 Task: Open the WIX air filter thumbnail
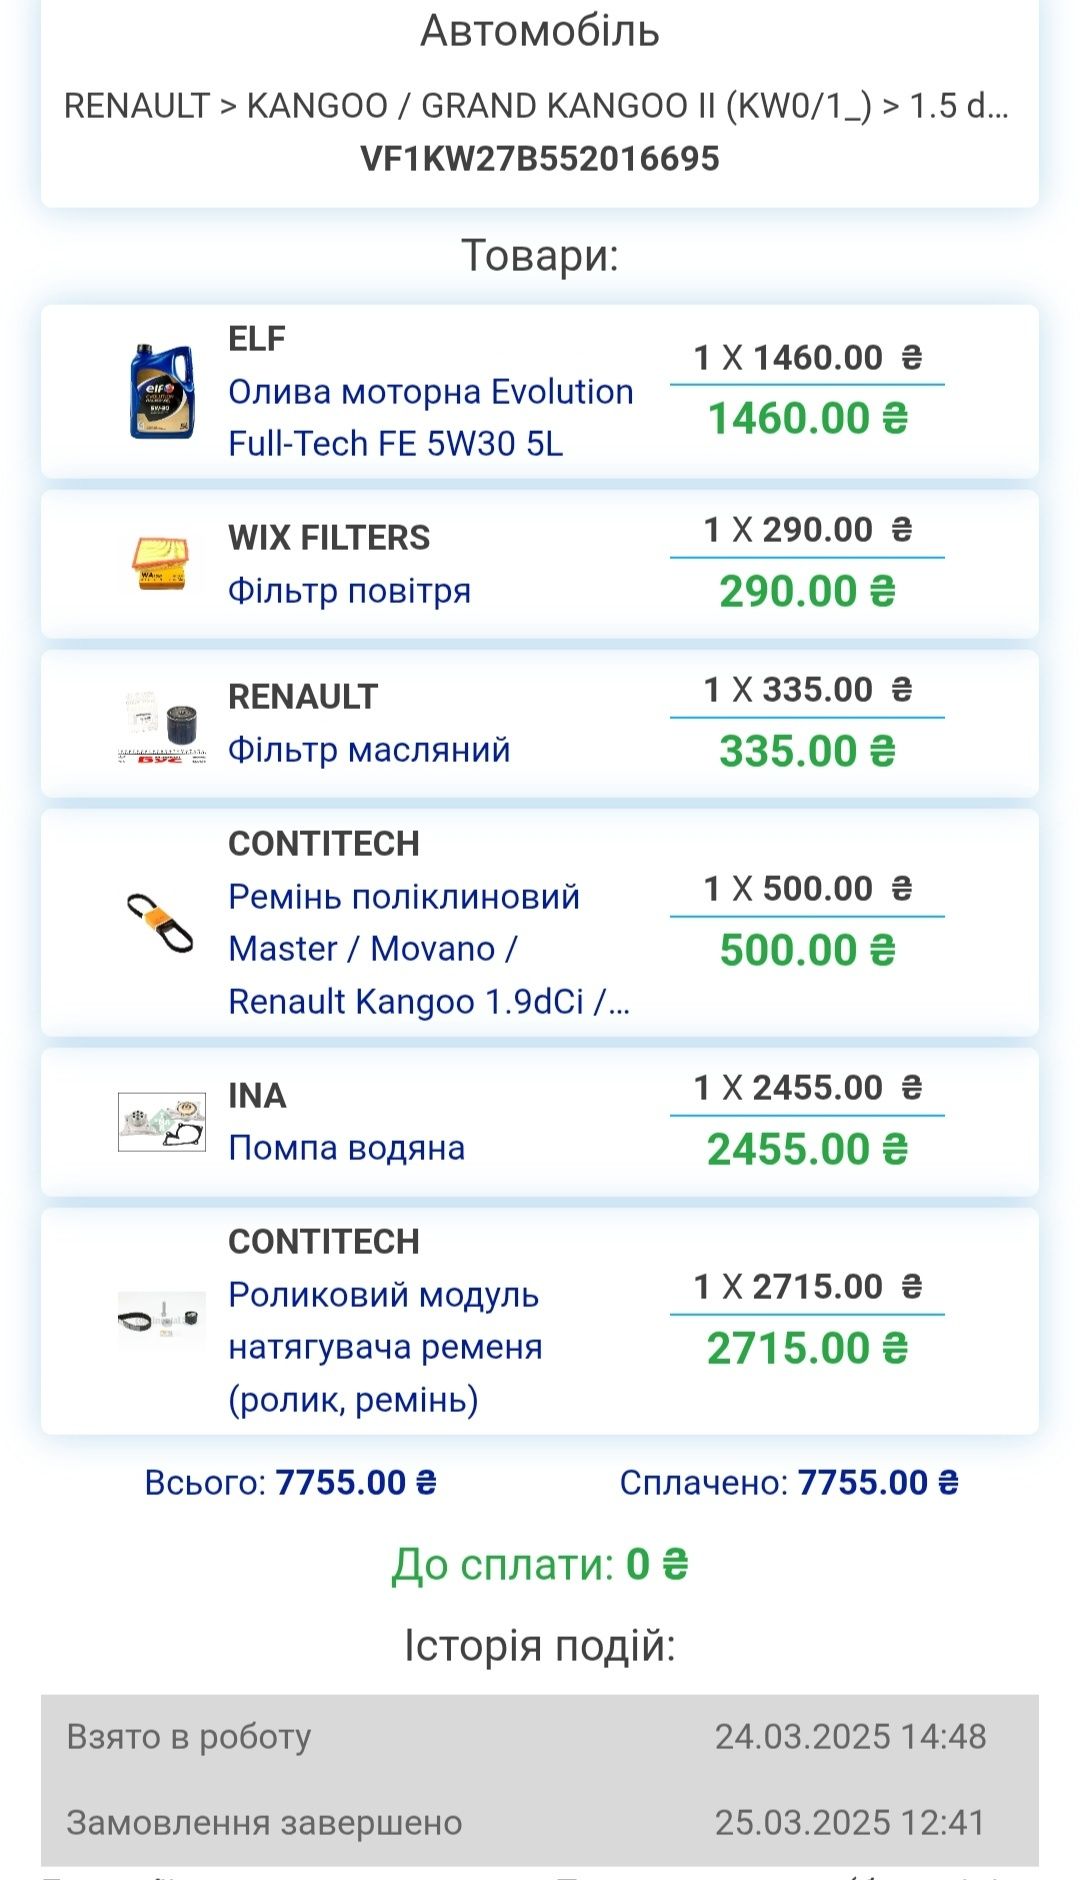[162, 563]
